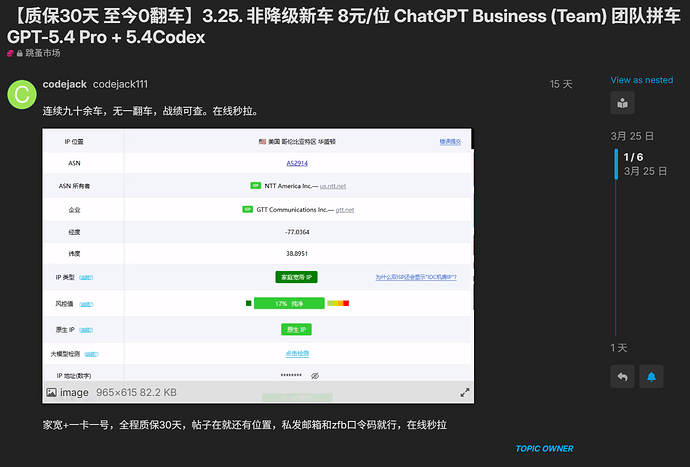Click the 38.8951 latitude value
690x467 pixels.
tap(297, 254)
